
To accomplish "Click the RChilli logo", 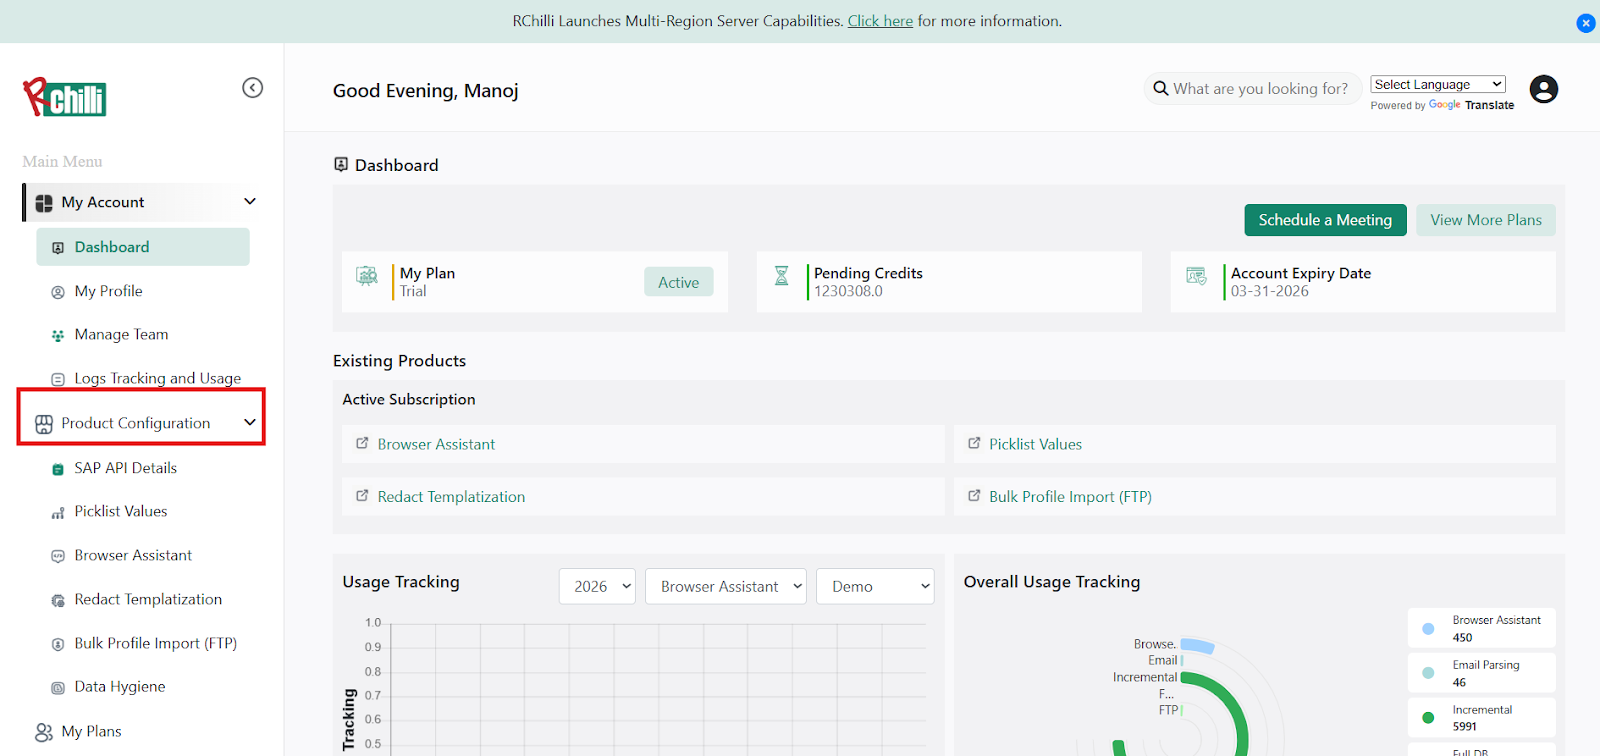I will point(65,98).
